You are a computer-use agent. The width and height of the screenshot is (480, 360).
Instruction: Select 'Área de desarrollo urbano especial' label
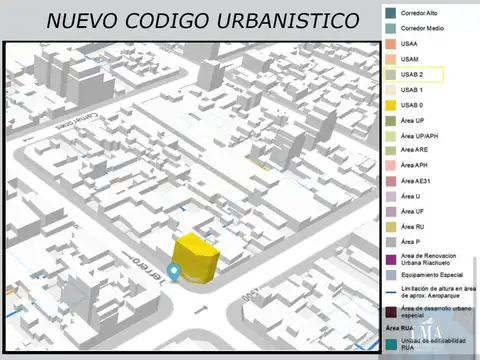coord(436,312)
